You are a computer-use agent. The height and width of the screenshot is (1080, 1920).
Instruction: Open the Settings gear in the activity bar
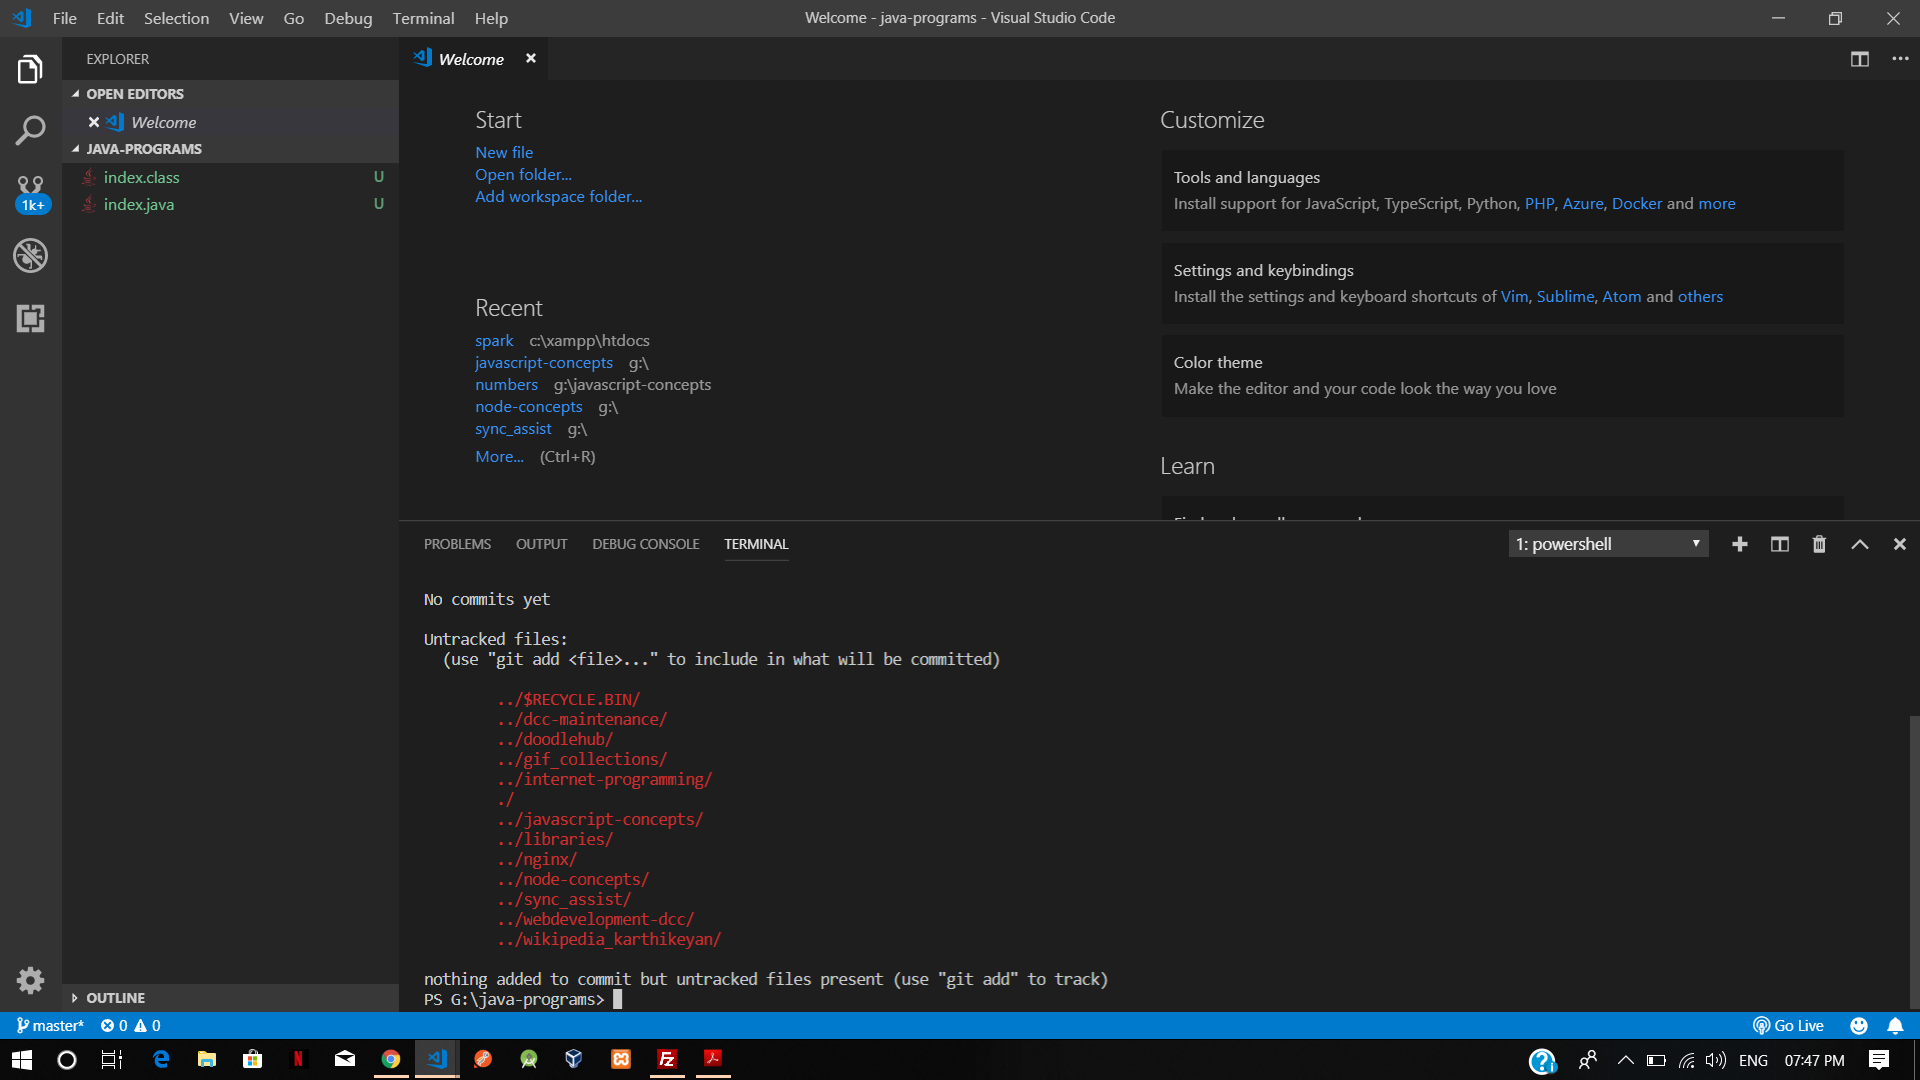(x=30, y=981)
